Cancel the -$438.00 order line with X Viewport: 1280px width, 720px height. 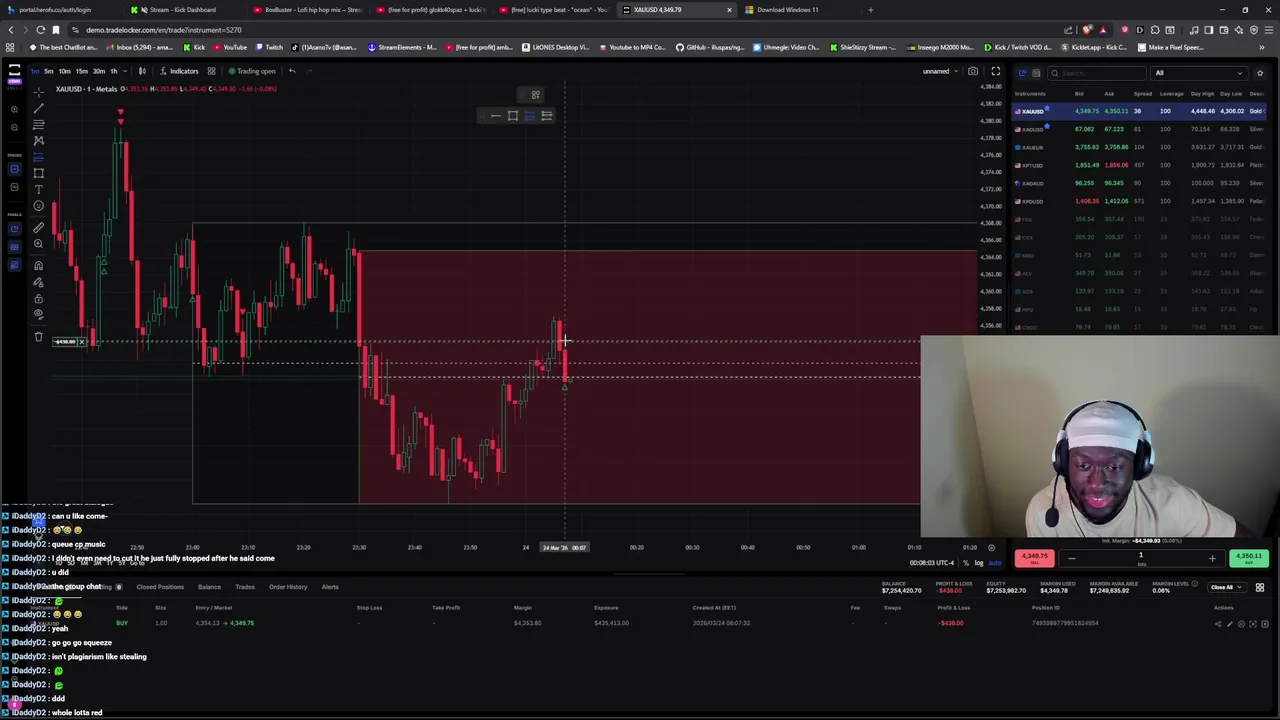(82, 342)
